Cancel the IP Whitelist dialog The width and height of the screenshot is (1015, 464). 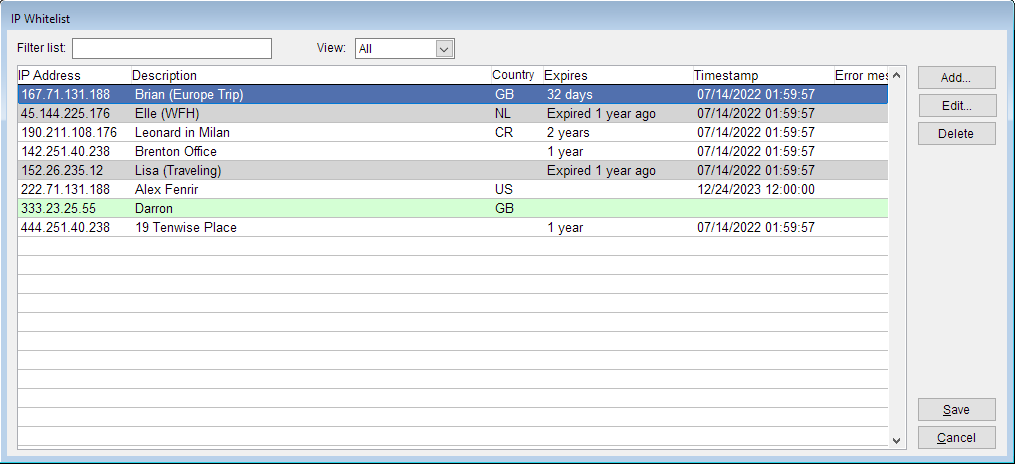pos(956,438)
